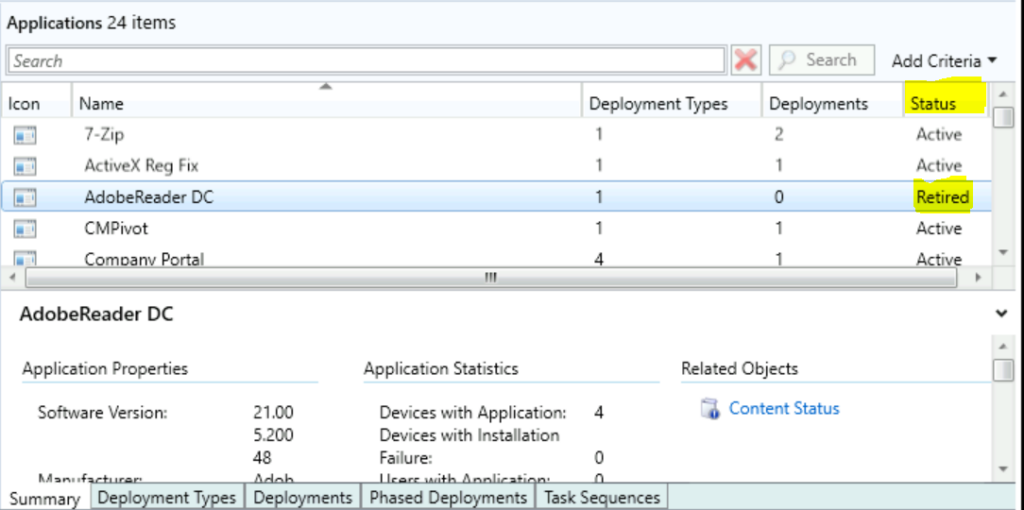This screenshot has height=510, width=1024.
Task: Click the Related Objects heading
Action: (740, 369)
